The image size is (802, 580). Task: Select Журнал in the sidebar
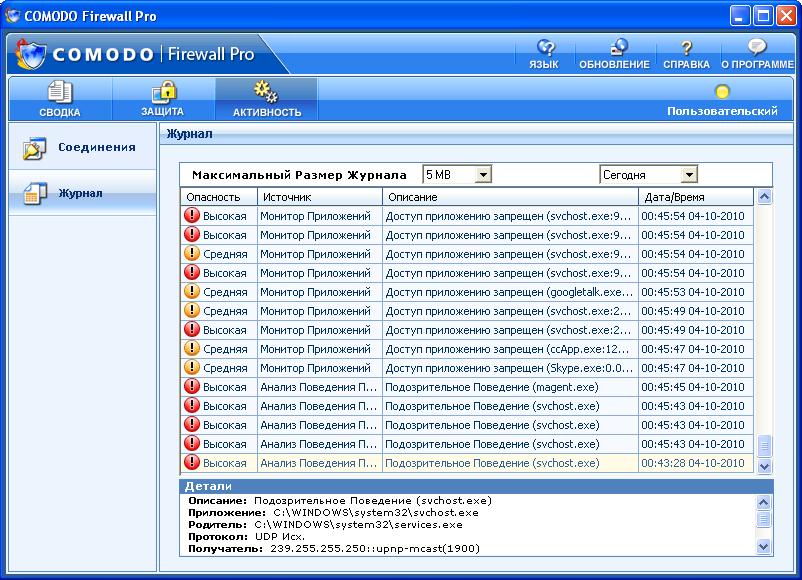coord(82,193)
